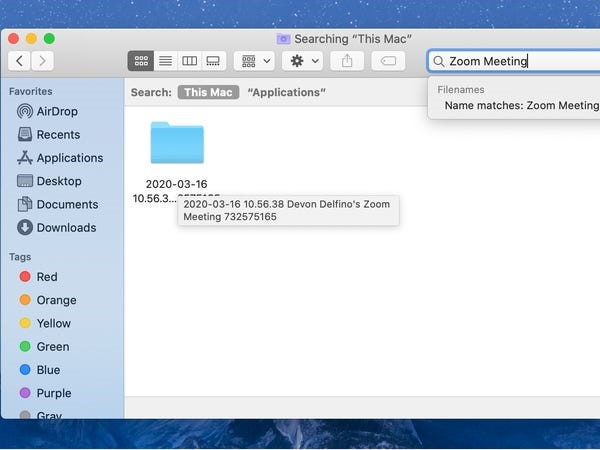Switch to column view
Viewport: 600px width, 450px height.
pos(189,61)
